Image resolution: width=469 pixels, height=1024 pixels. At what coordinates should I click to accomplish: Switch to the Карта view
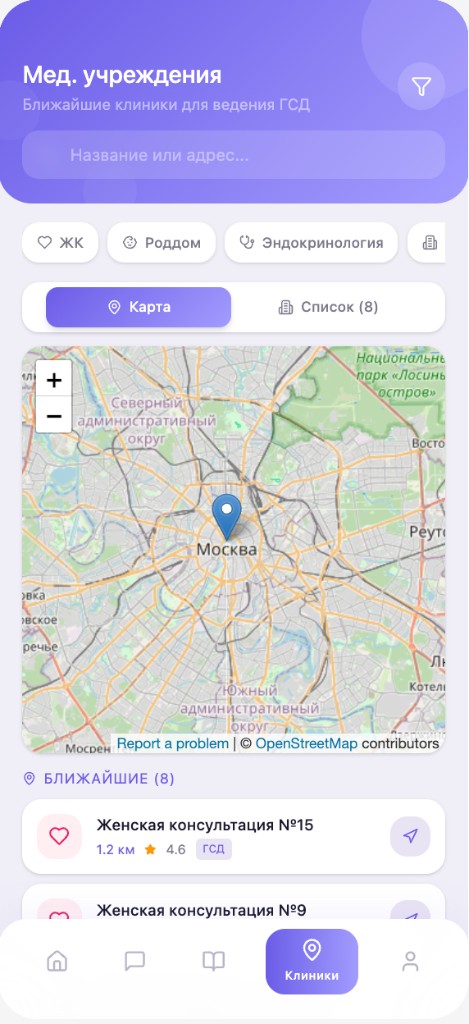tap(138, 307)
